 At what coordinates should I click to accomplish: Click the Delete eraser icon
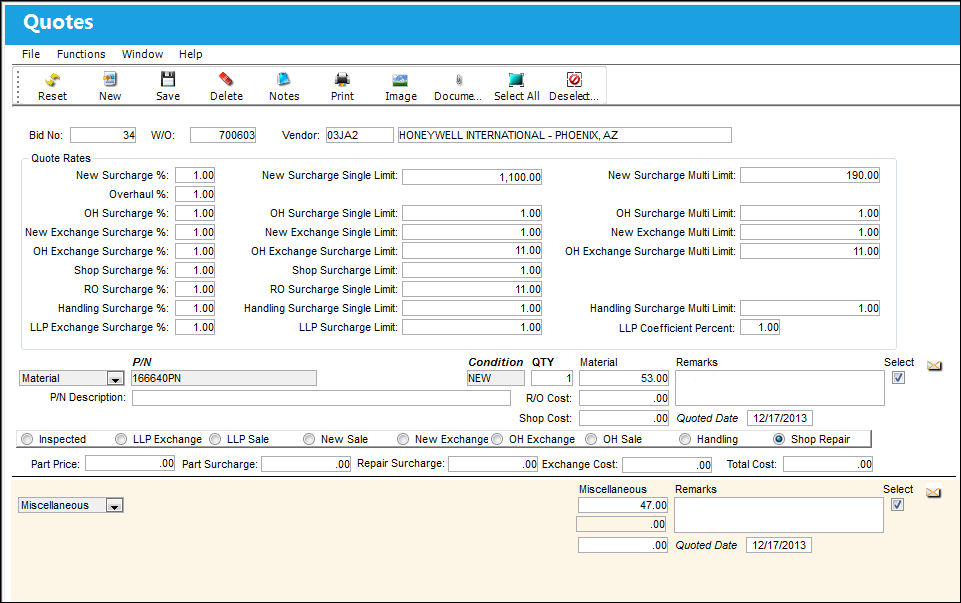pos(226,80)
